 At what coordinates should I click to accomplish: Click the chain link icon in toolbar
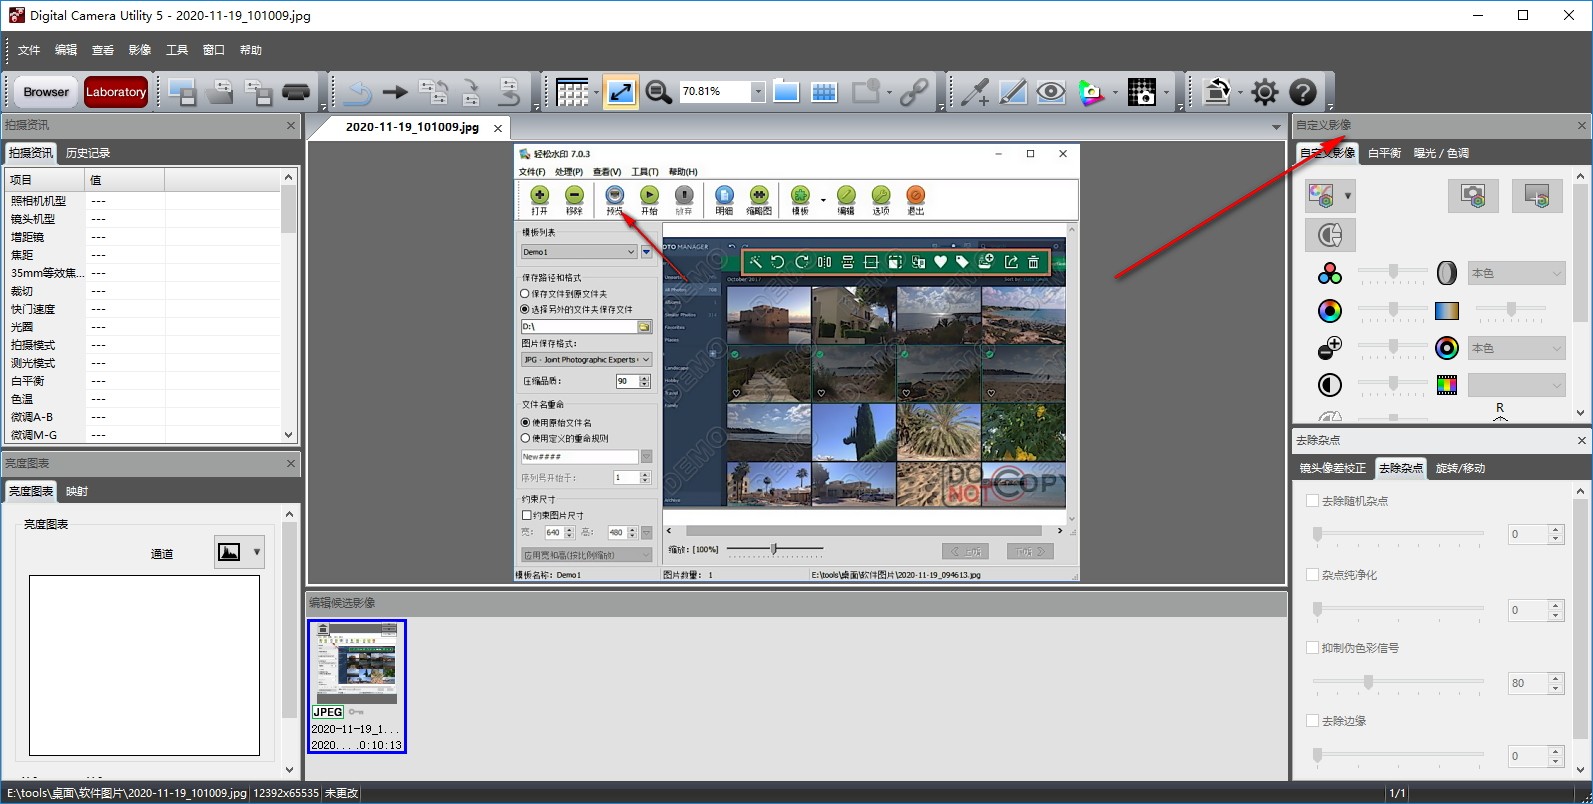point(914,92)
